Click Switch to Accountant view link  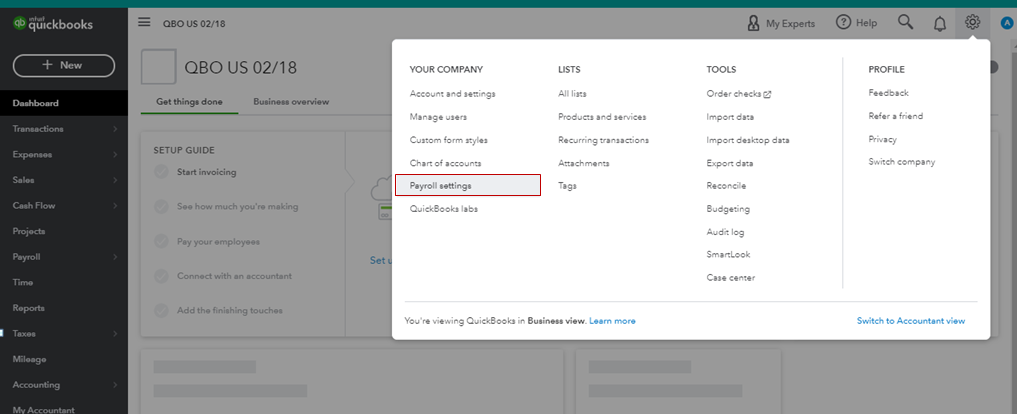910,321
